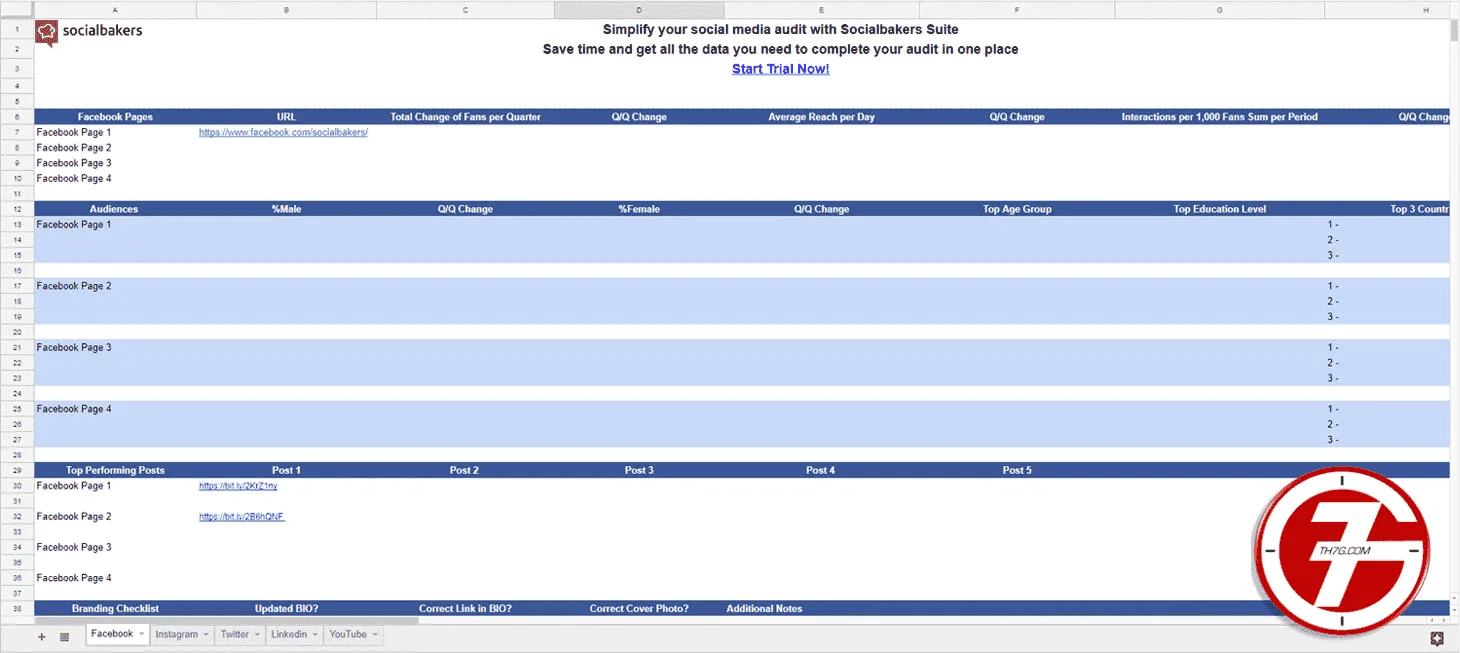Open the facebook.com/socialbakers URL link
This screenshot has height=653, width=1460.
point(284,132)
